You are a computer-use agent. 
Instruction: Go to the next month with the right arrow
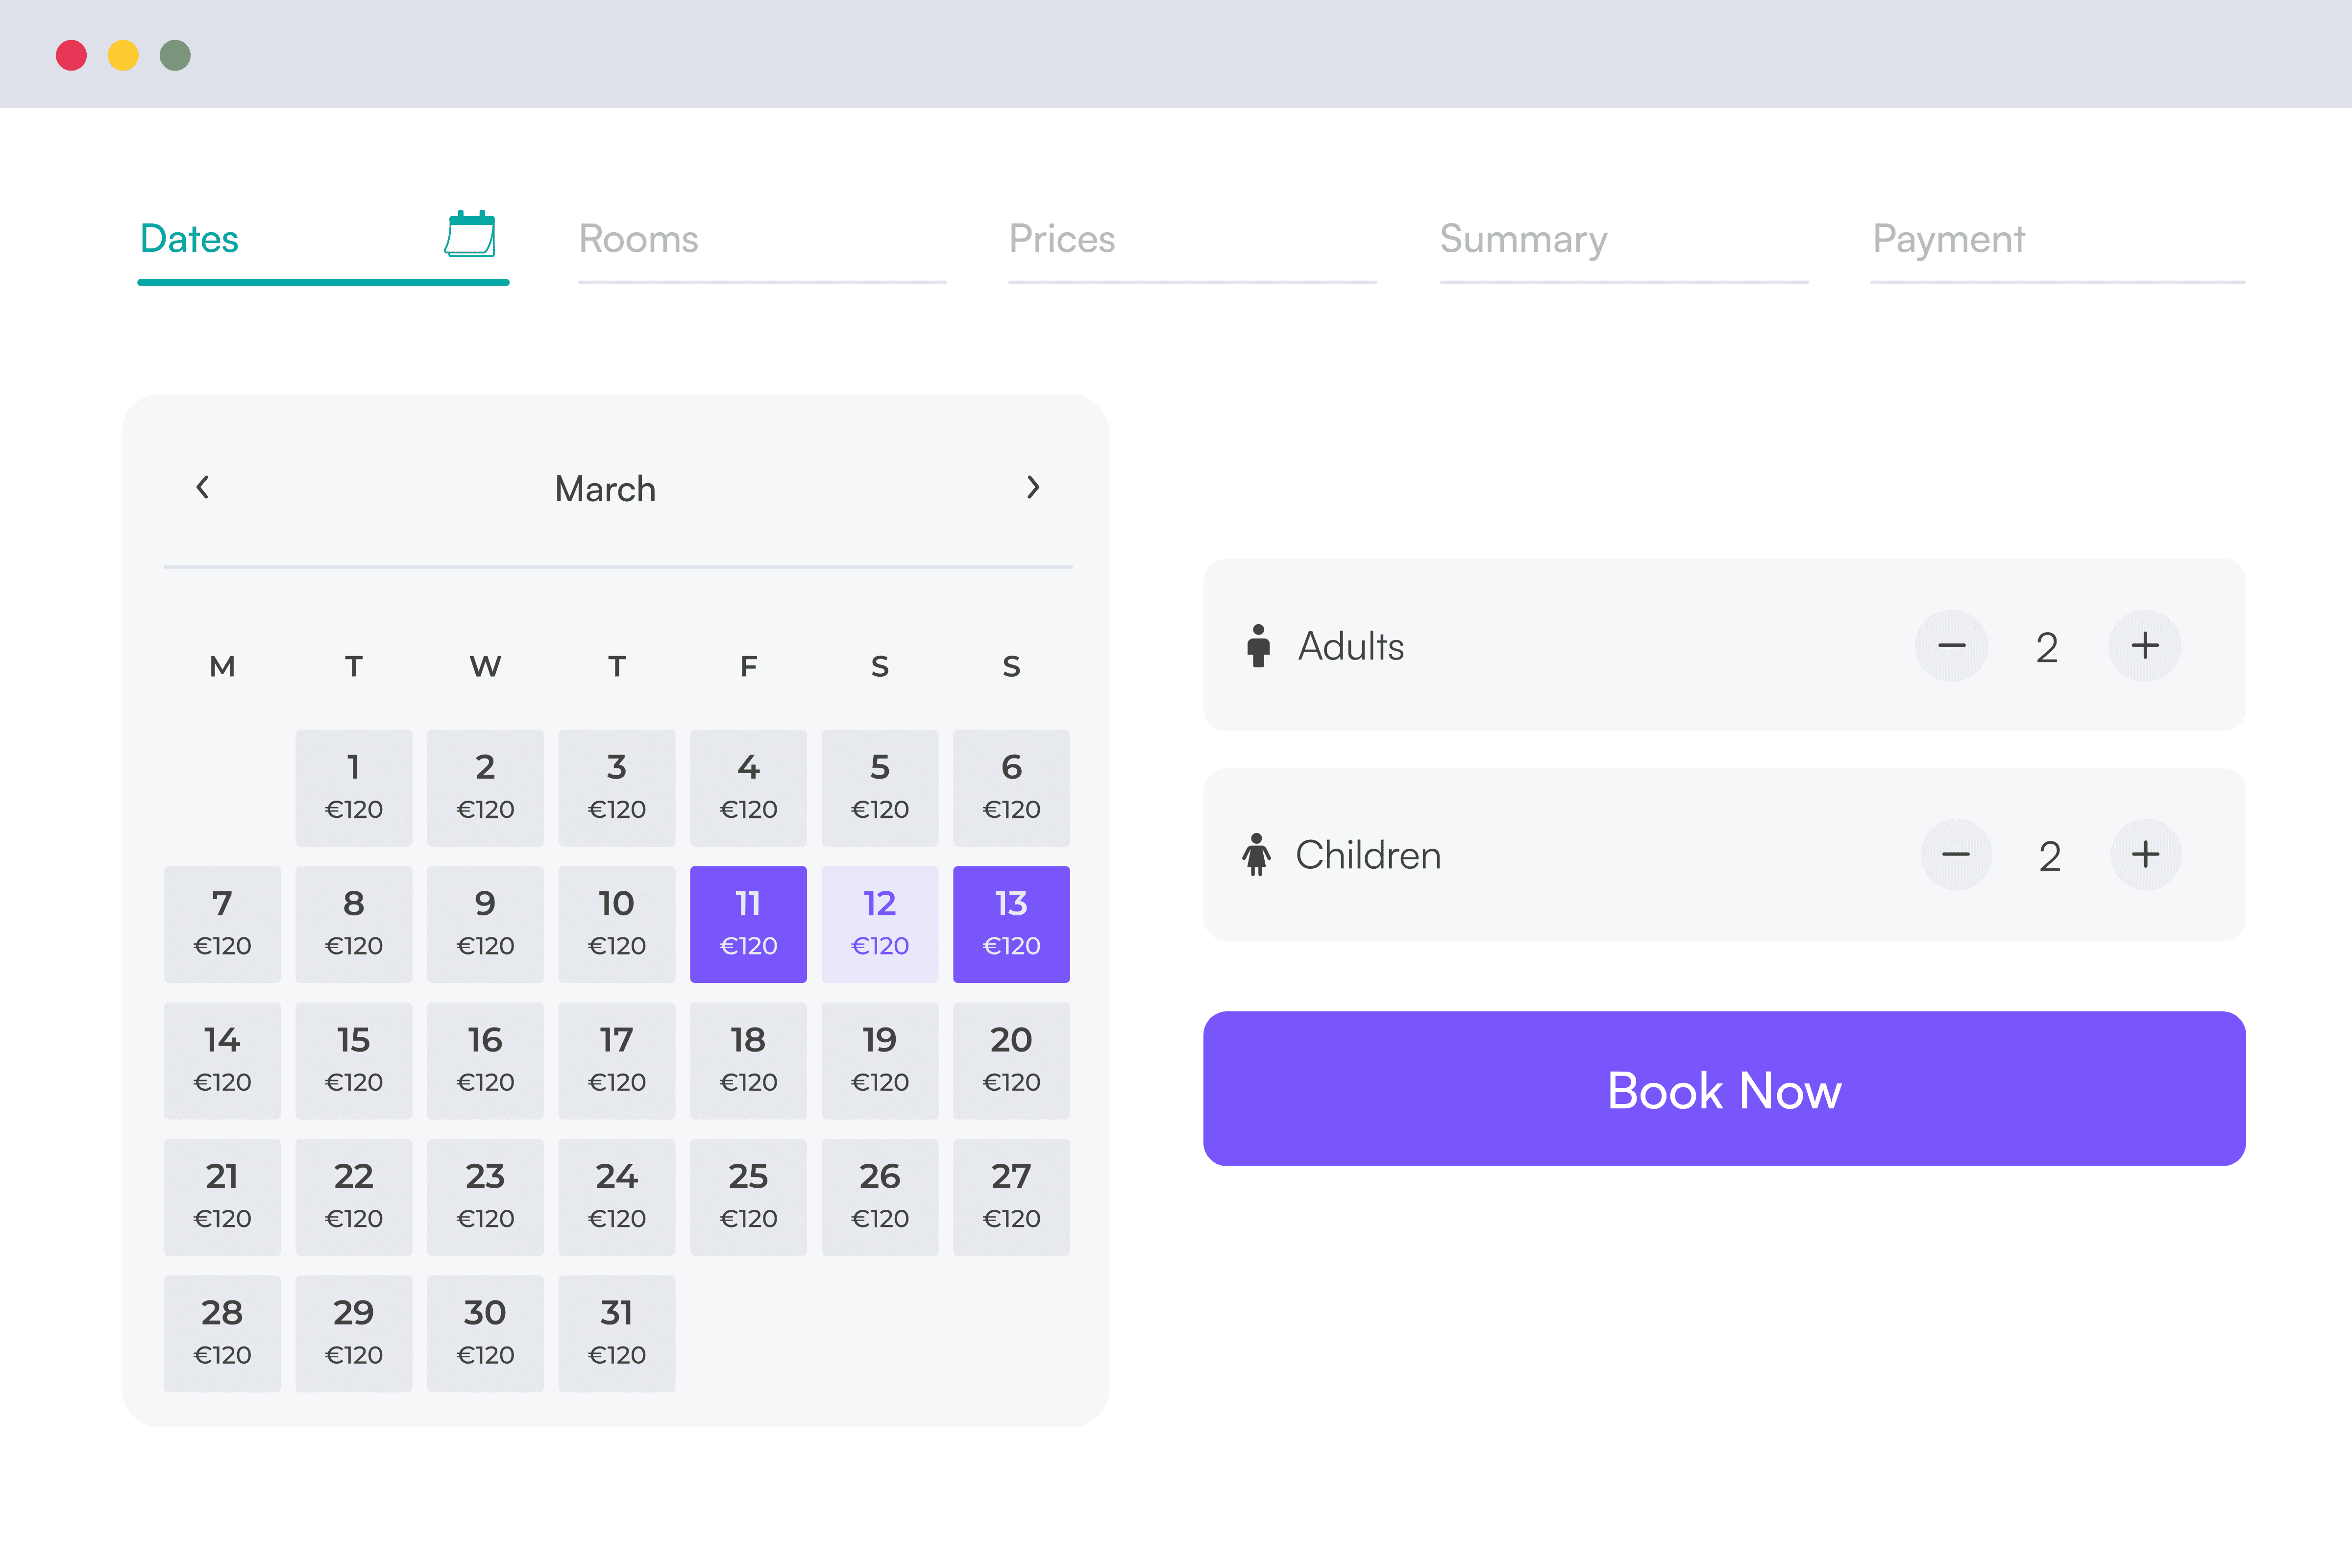tap(1035, 488)
